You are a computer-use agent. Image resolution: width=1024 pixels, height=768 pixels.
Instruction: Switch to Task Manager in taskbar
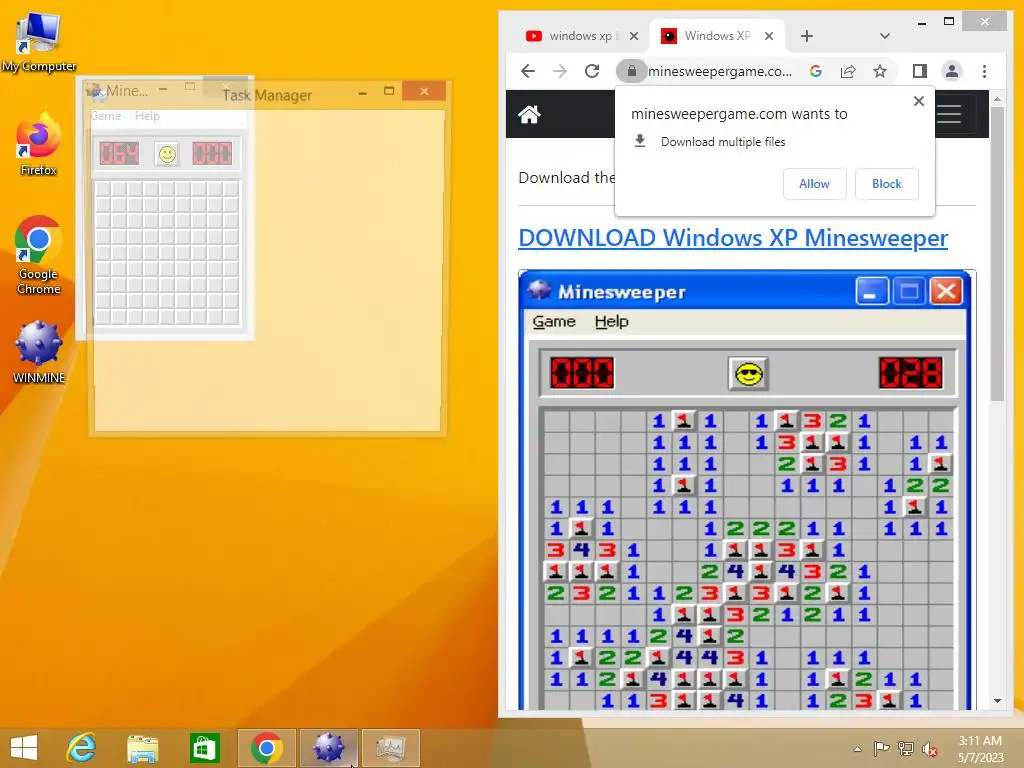pos(391,748)
